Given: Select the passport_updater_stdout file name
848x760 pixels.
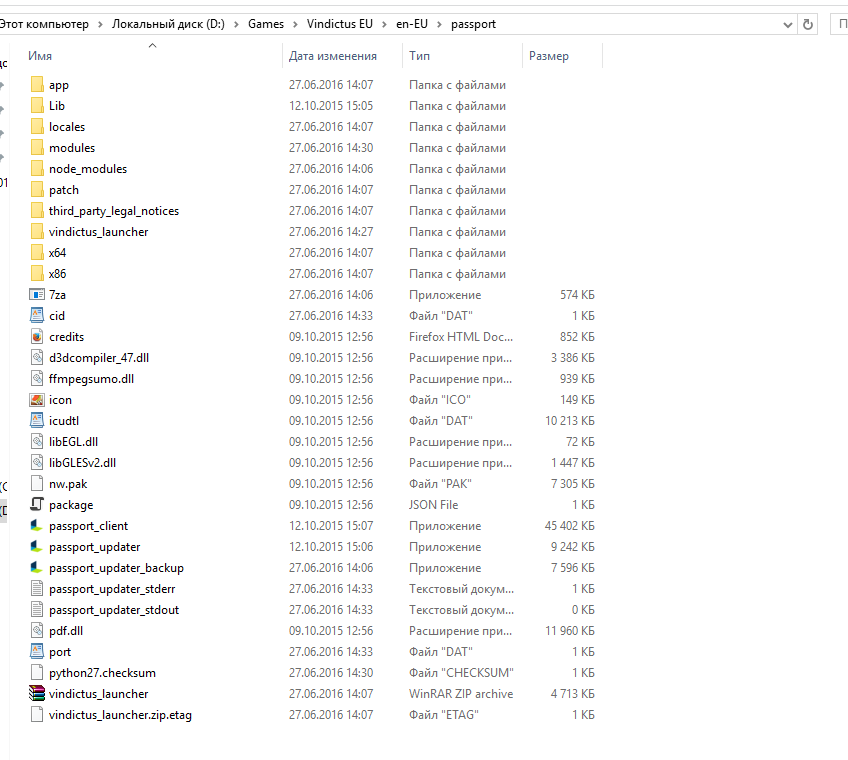Looking at the screenshot, I should [114, 610].
